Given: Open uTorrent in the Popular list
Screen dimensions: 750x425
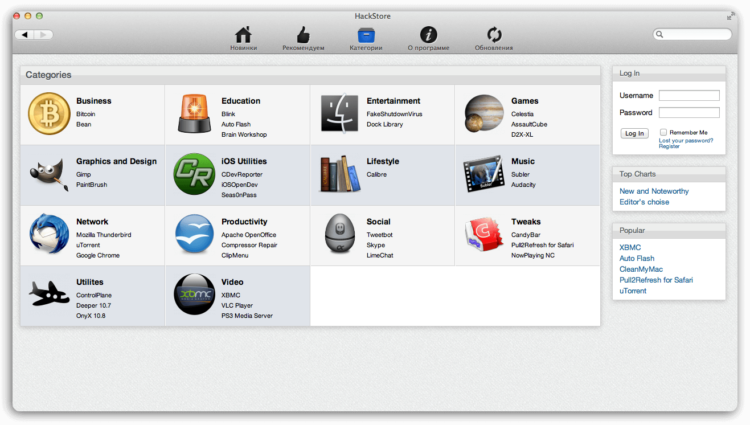Looking at the screenshot, I should click(632, 291).
